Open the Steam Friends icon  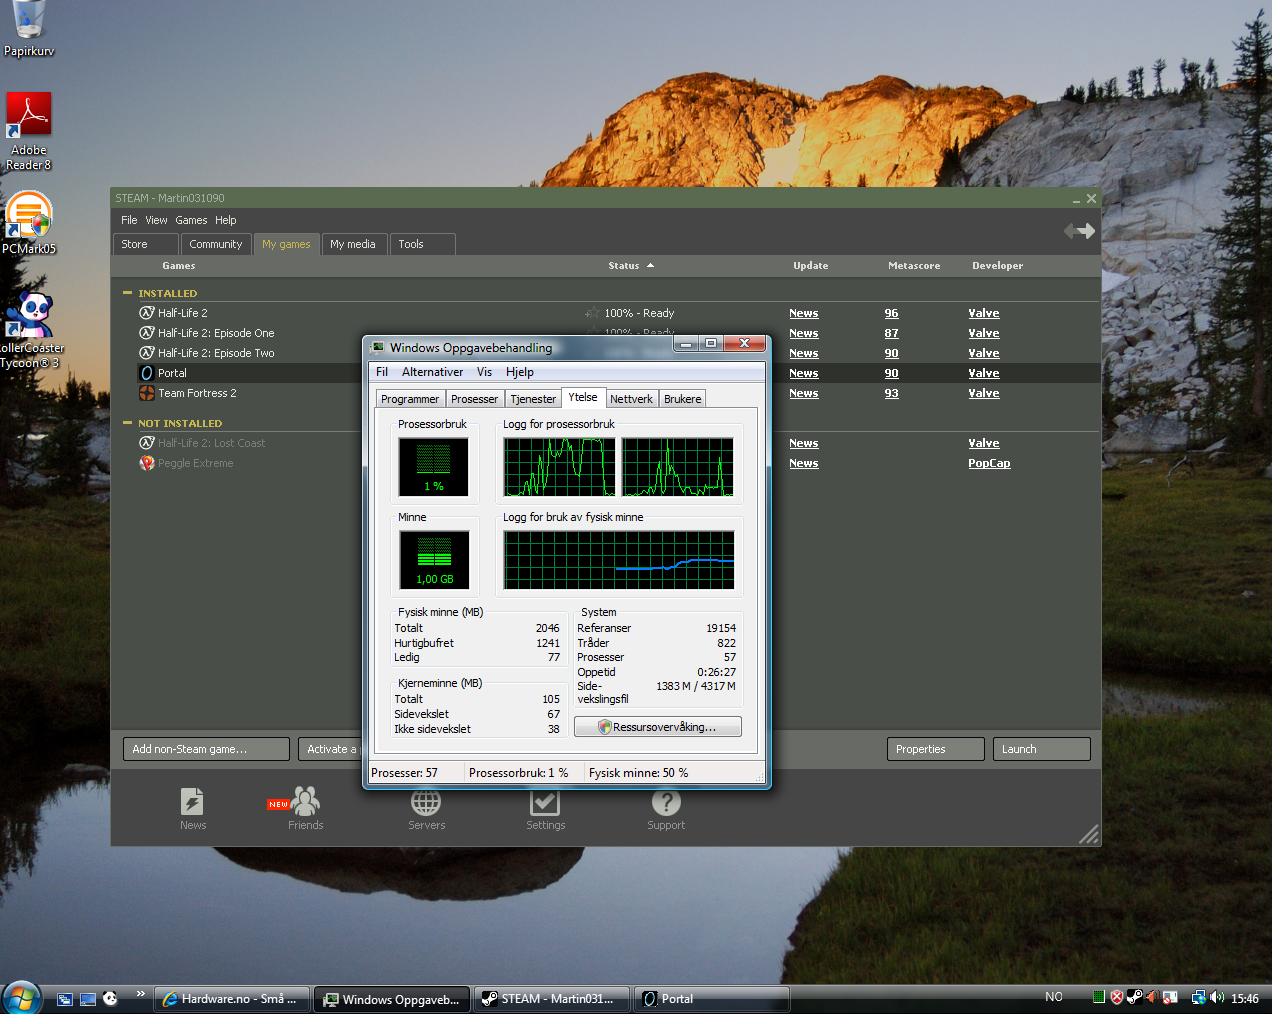click(305, 809)
